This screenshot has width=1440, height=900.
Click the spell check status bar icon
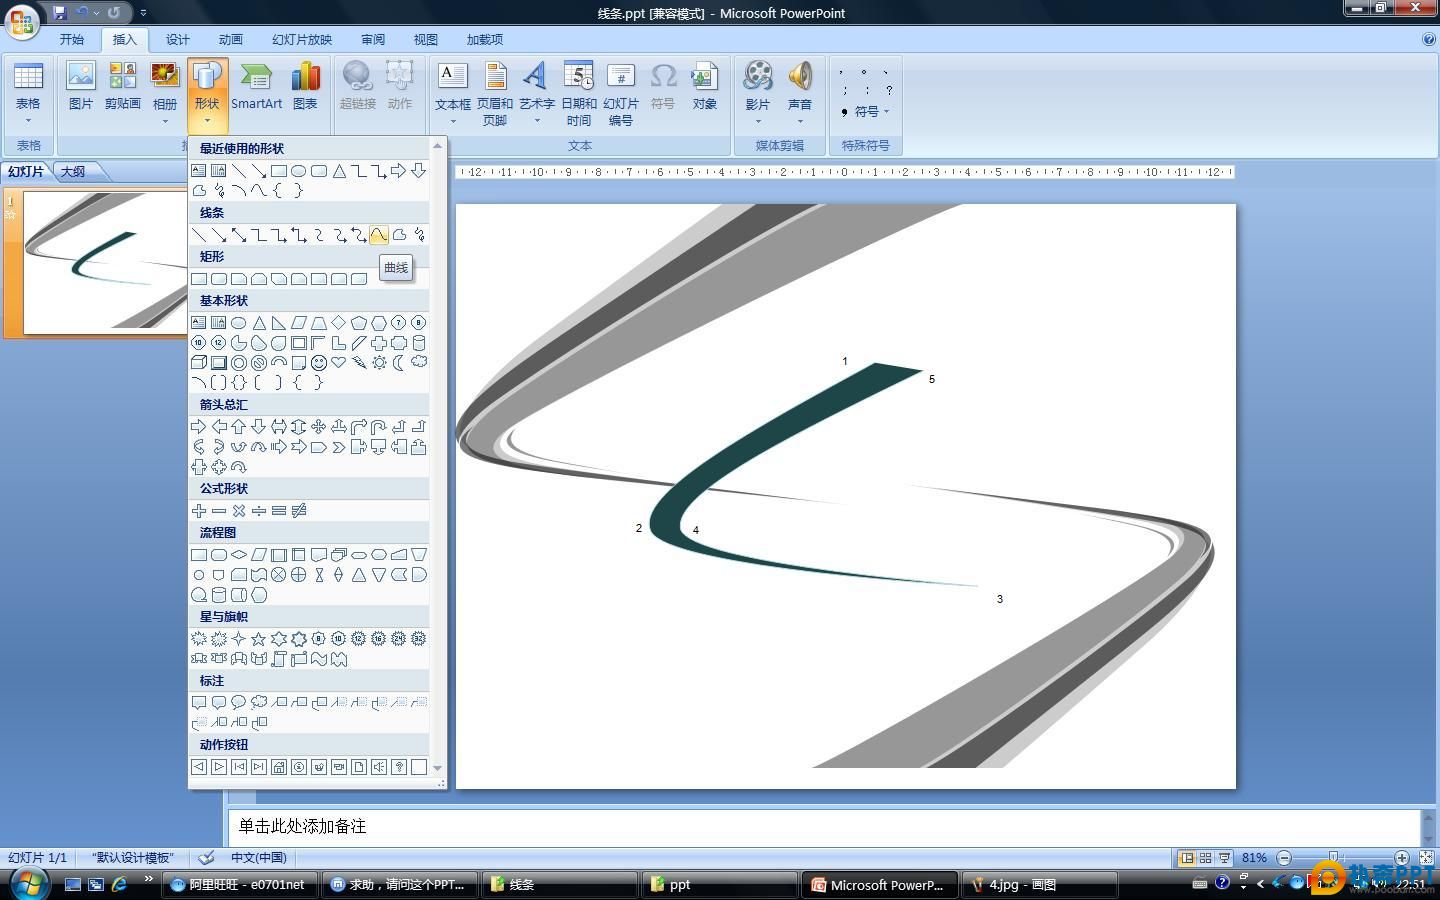point(206,858)
